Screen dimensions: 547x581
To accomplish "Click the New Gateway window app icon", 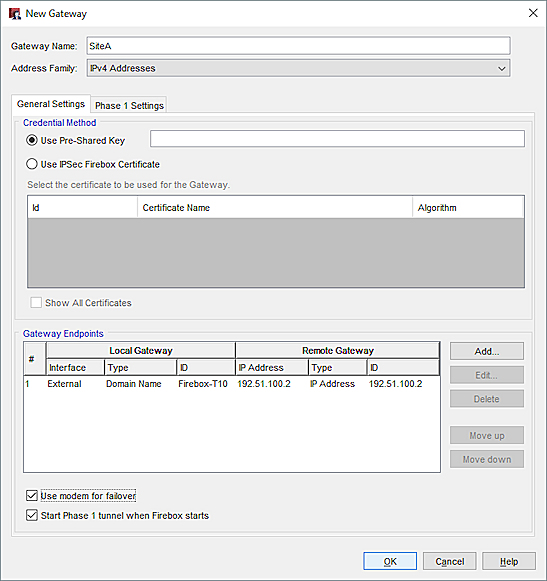I will coord(15,14).
